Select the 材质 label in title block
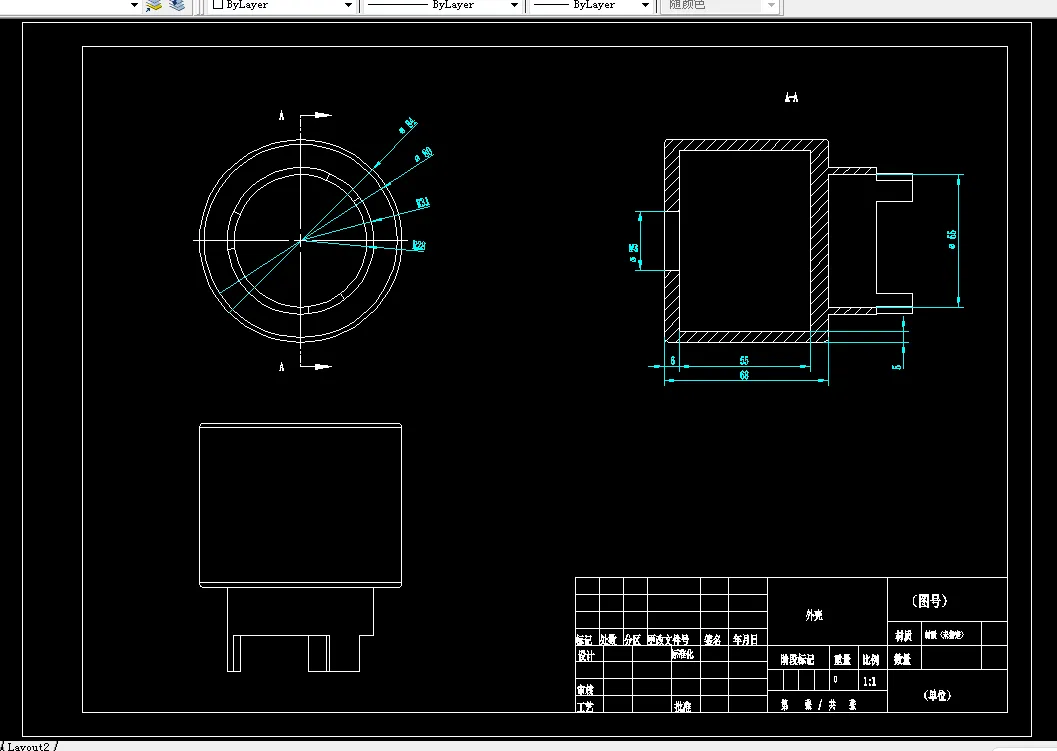 [x=903, y=636]
